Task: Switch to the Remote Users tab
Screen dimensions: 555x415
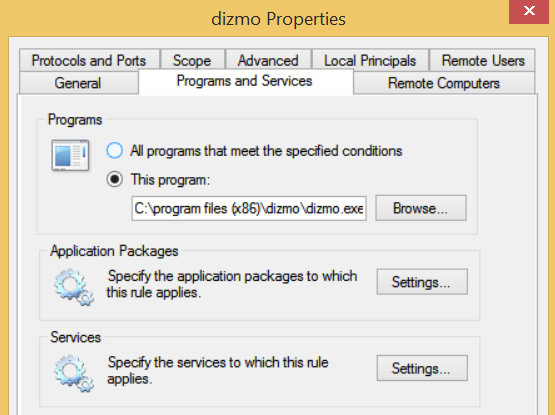Action: click(x=482, y=60)
